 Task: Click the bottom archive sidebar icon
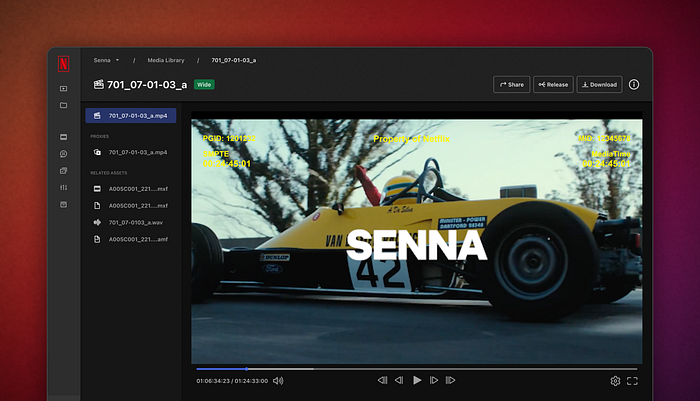click(x=63, y=205)
